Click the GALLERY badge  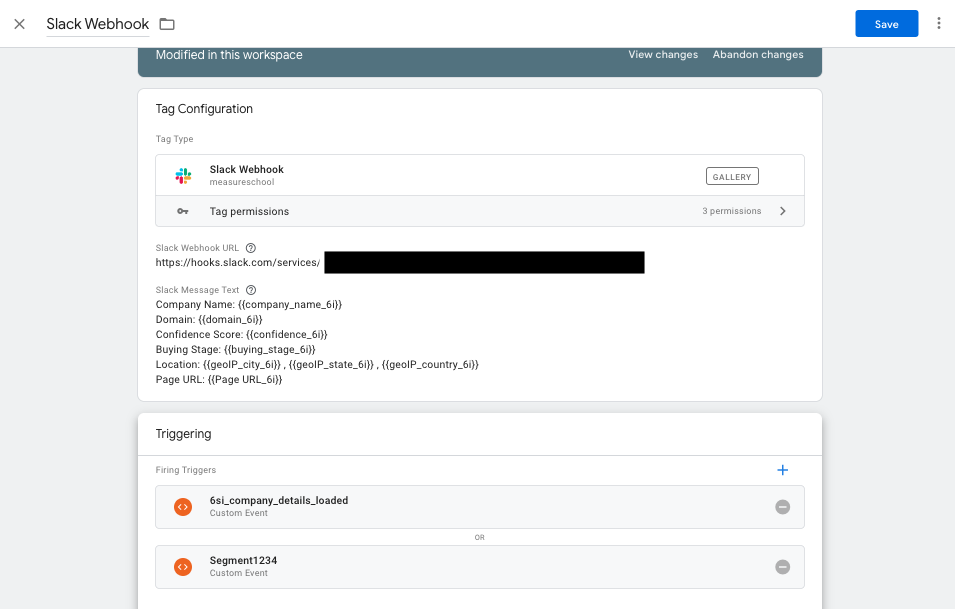pyautogui.click(x=731, y=177)
